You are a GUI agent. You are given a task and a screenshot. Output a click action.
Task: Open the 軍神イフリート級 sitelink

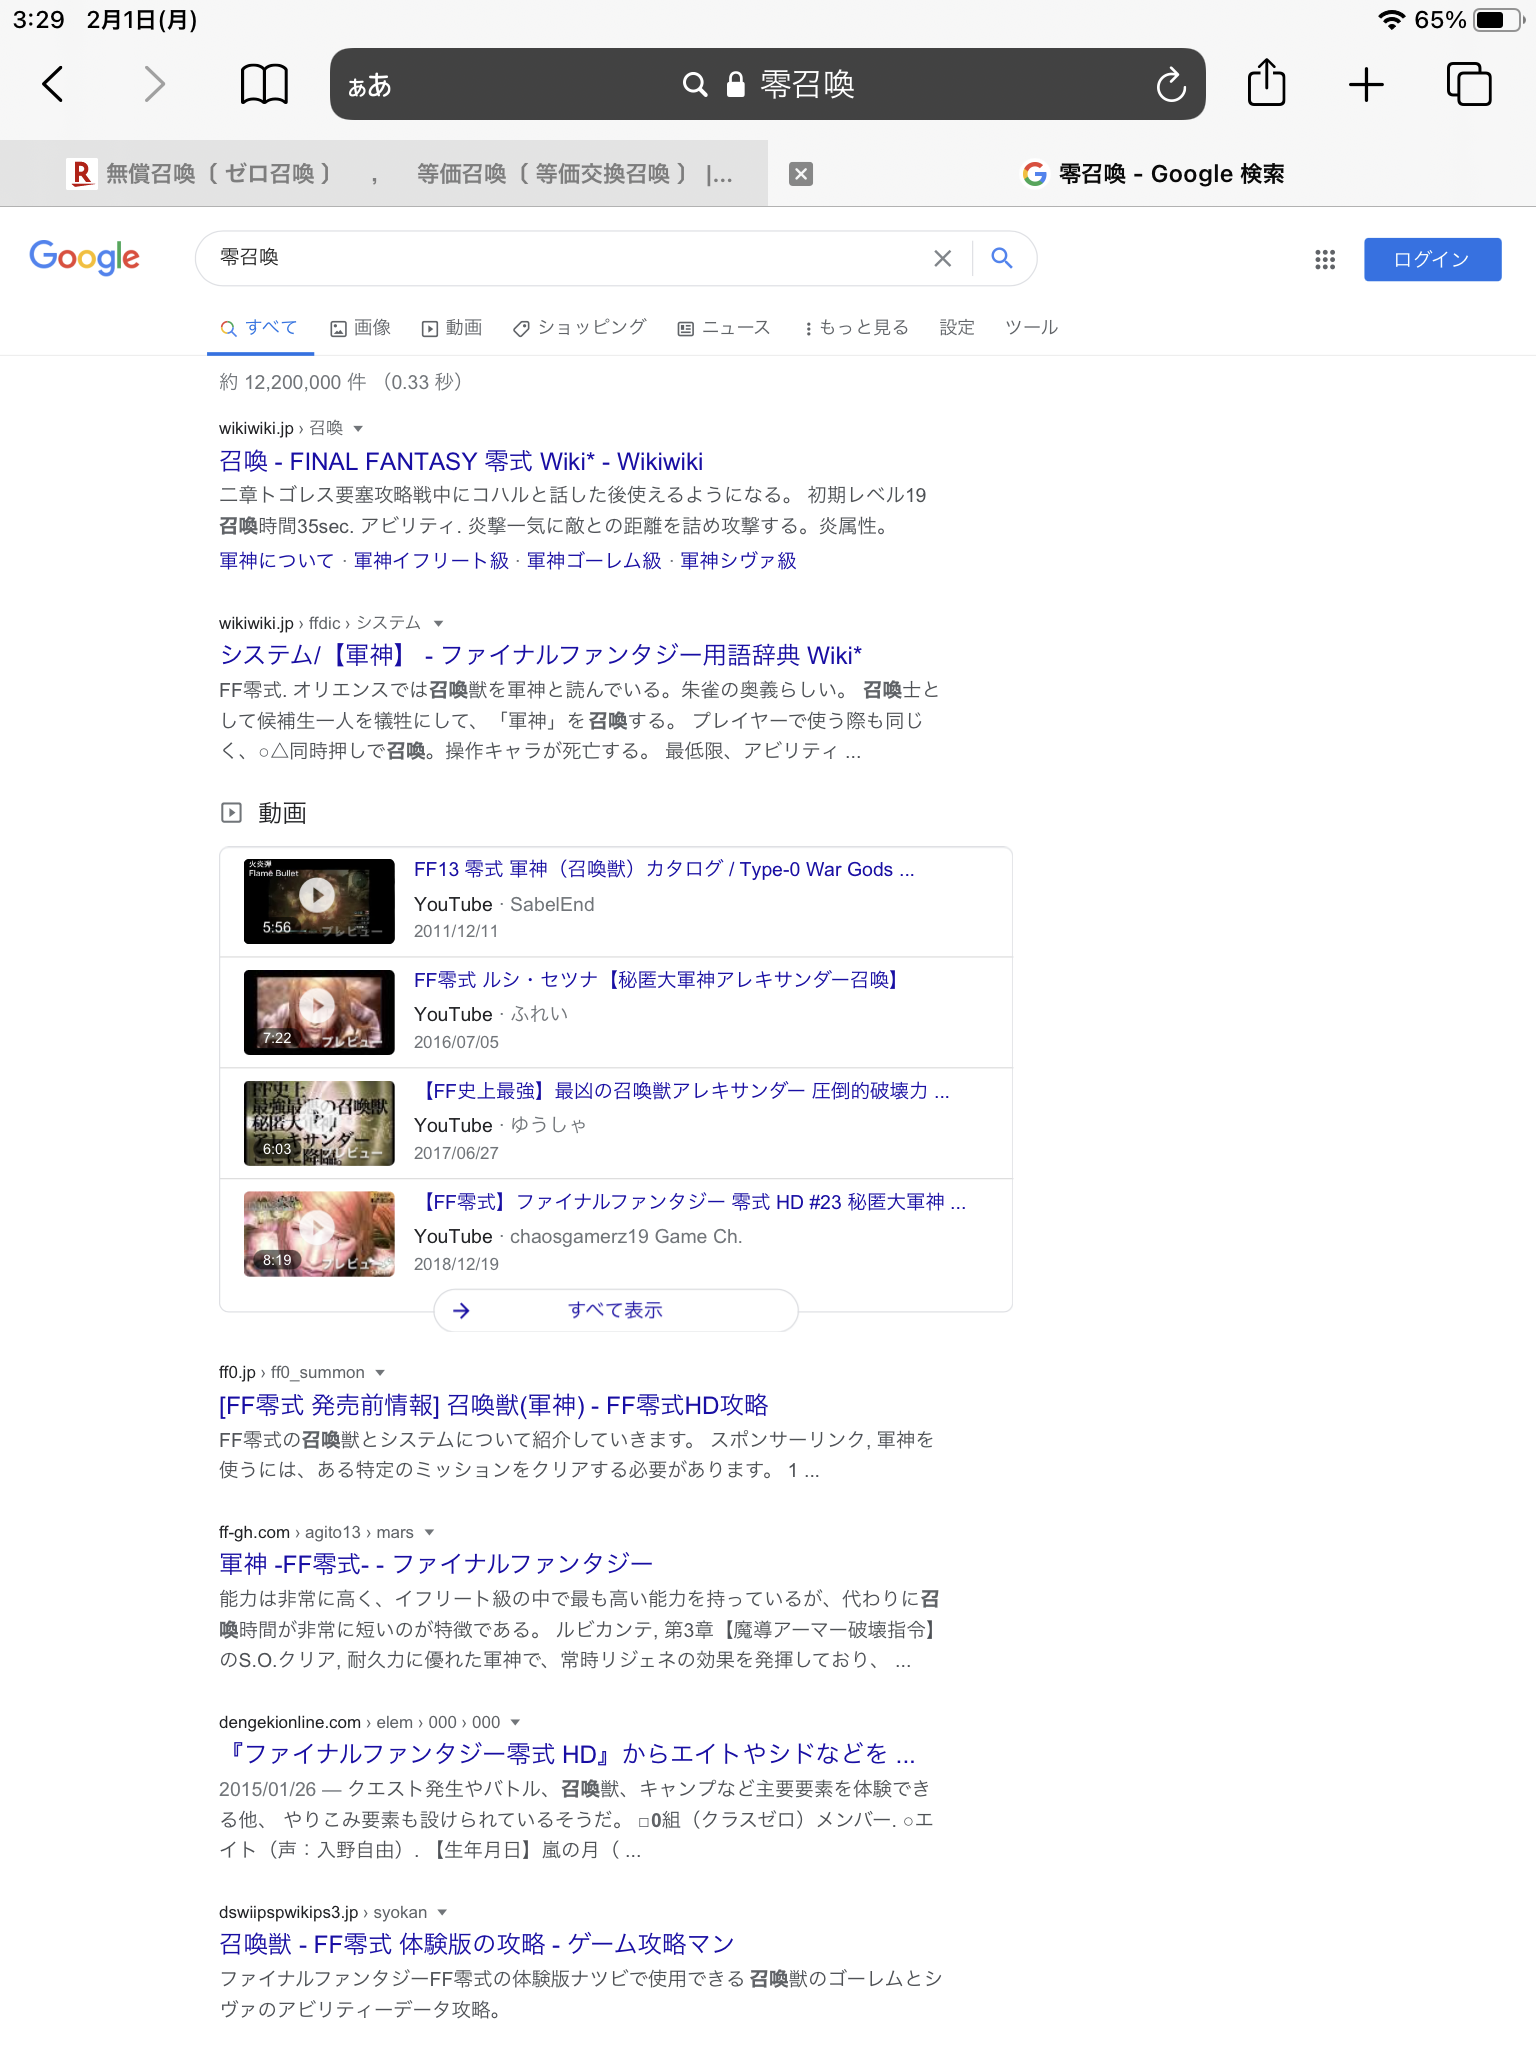click(431, 561)
